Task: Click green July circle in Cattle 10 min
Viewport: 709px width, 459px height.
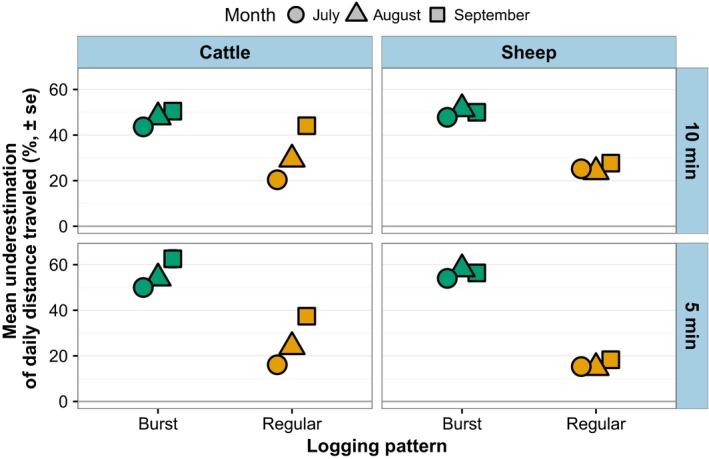Action: coord(144,127)
